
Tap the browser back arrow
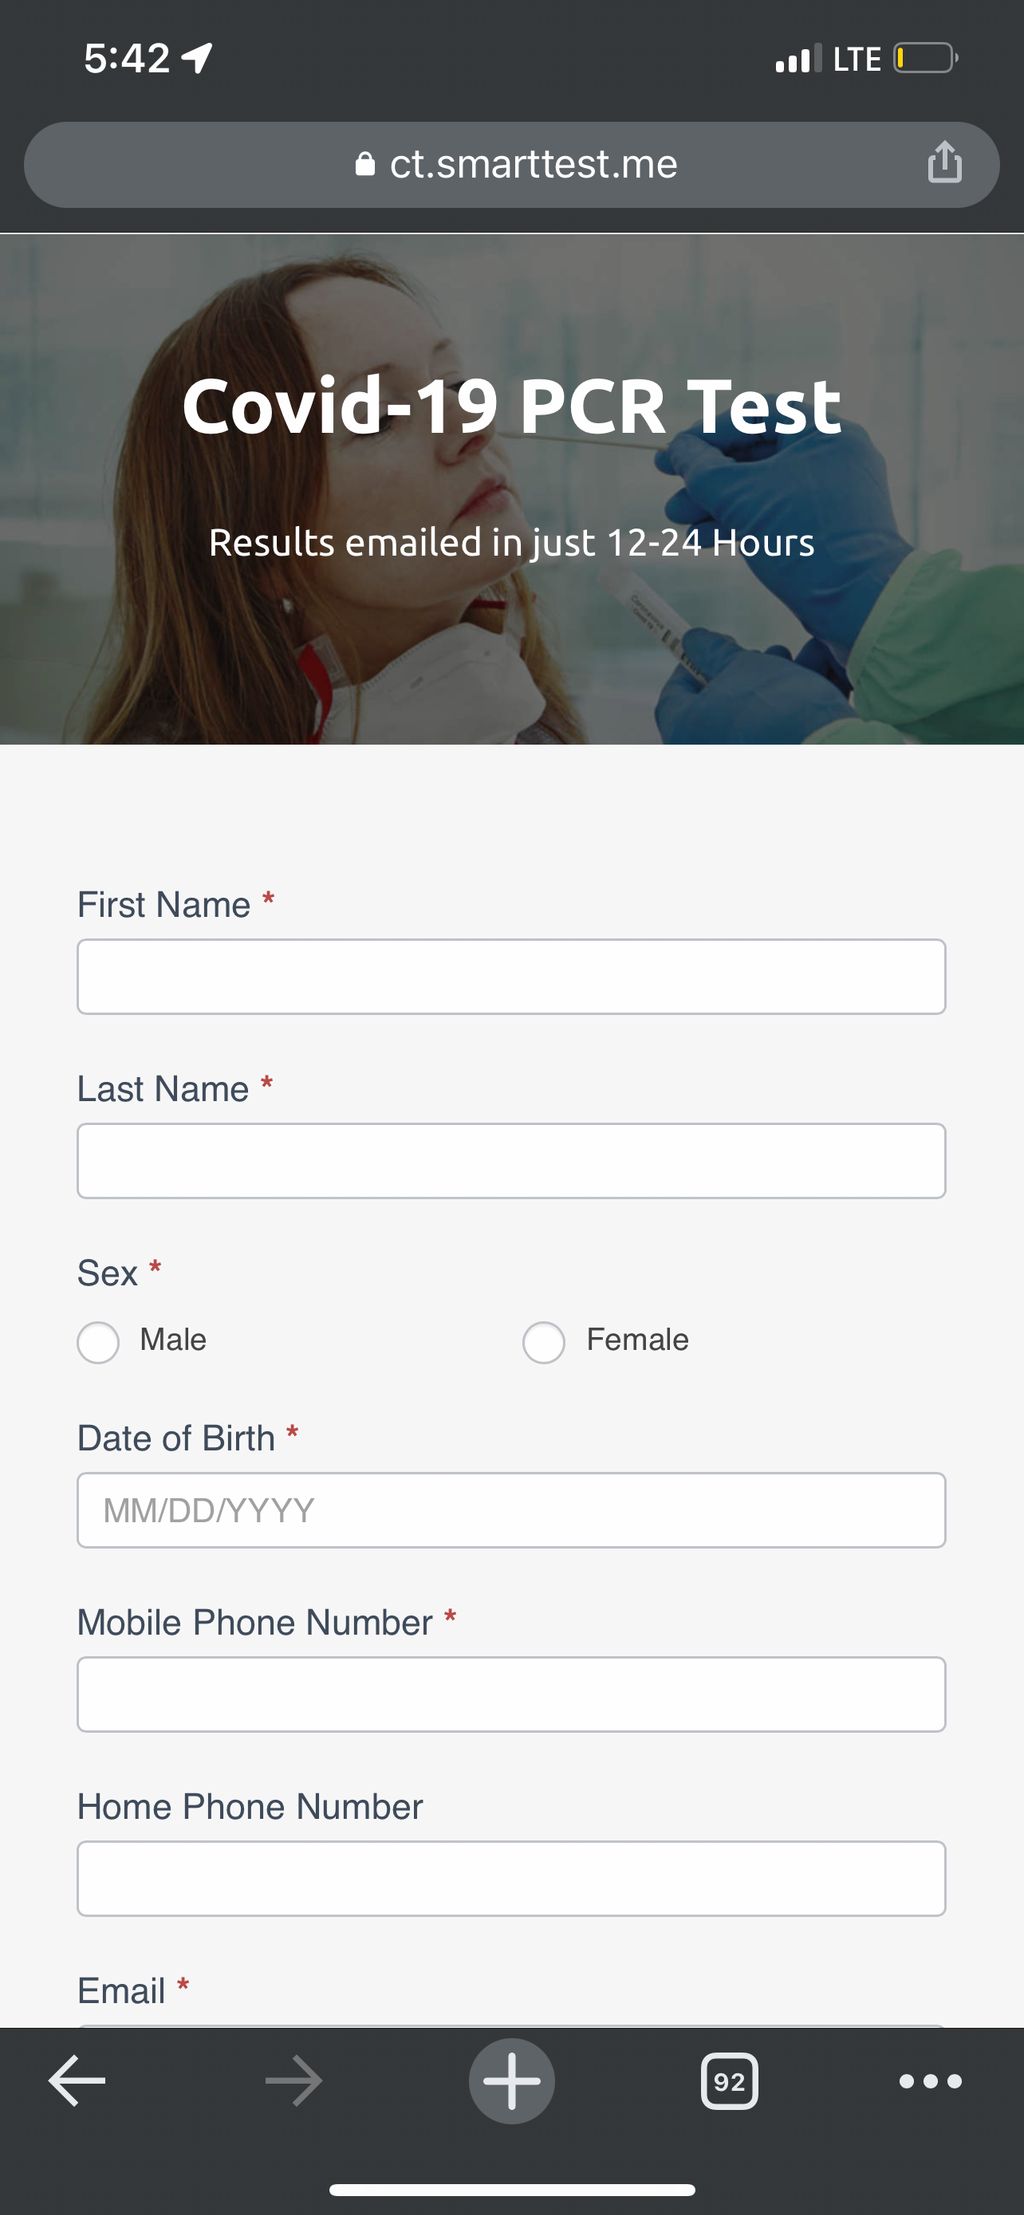(x=77, y=2081)
